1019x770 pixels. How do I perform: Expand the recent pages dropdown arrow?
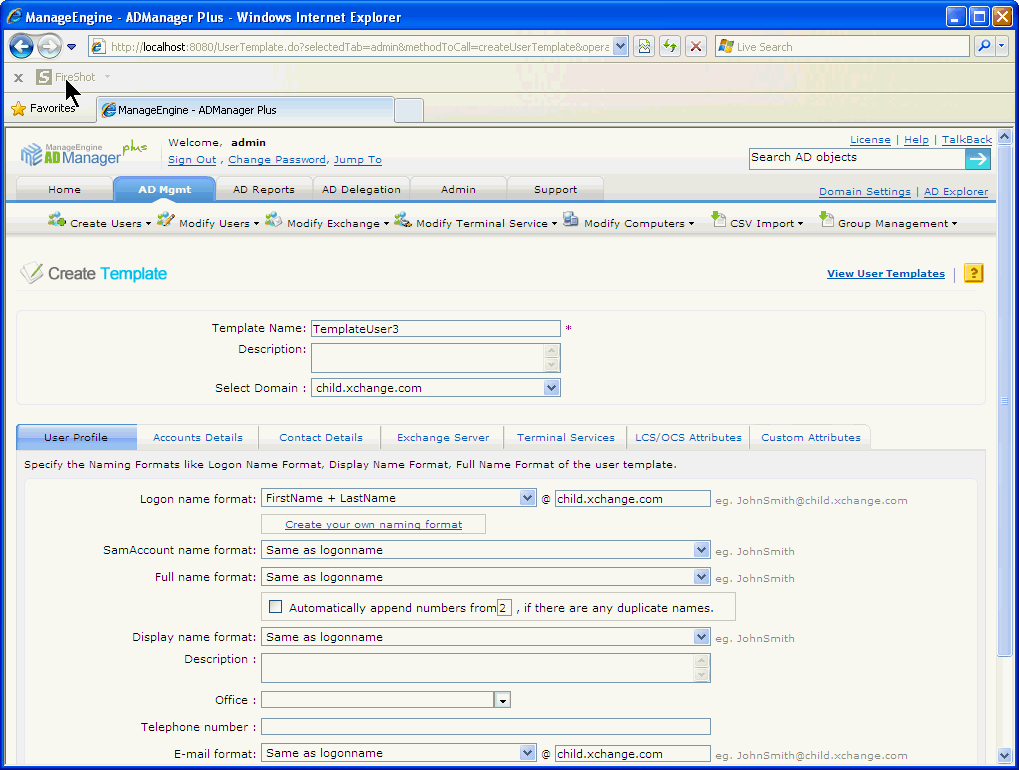(x=71, y=47)
